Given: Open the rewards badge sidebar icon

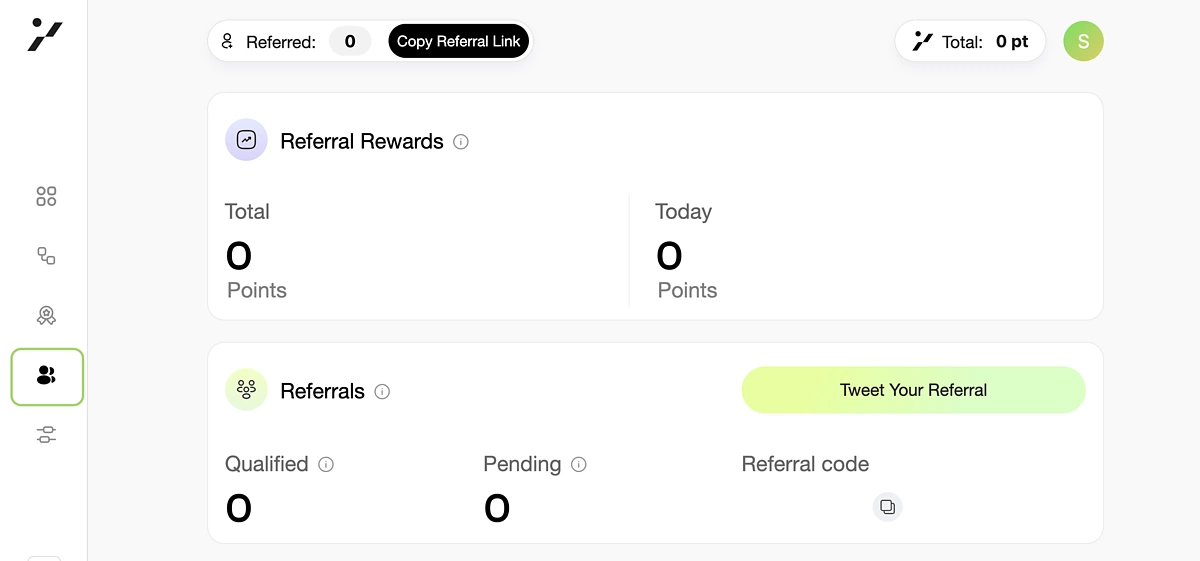Looking at the screenshot, I should [x=46, y=316].
